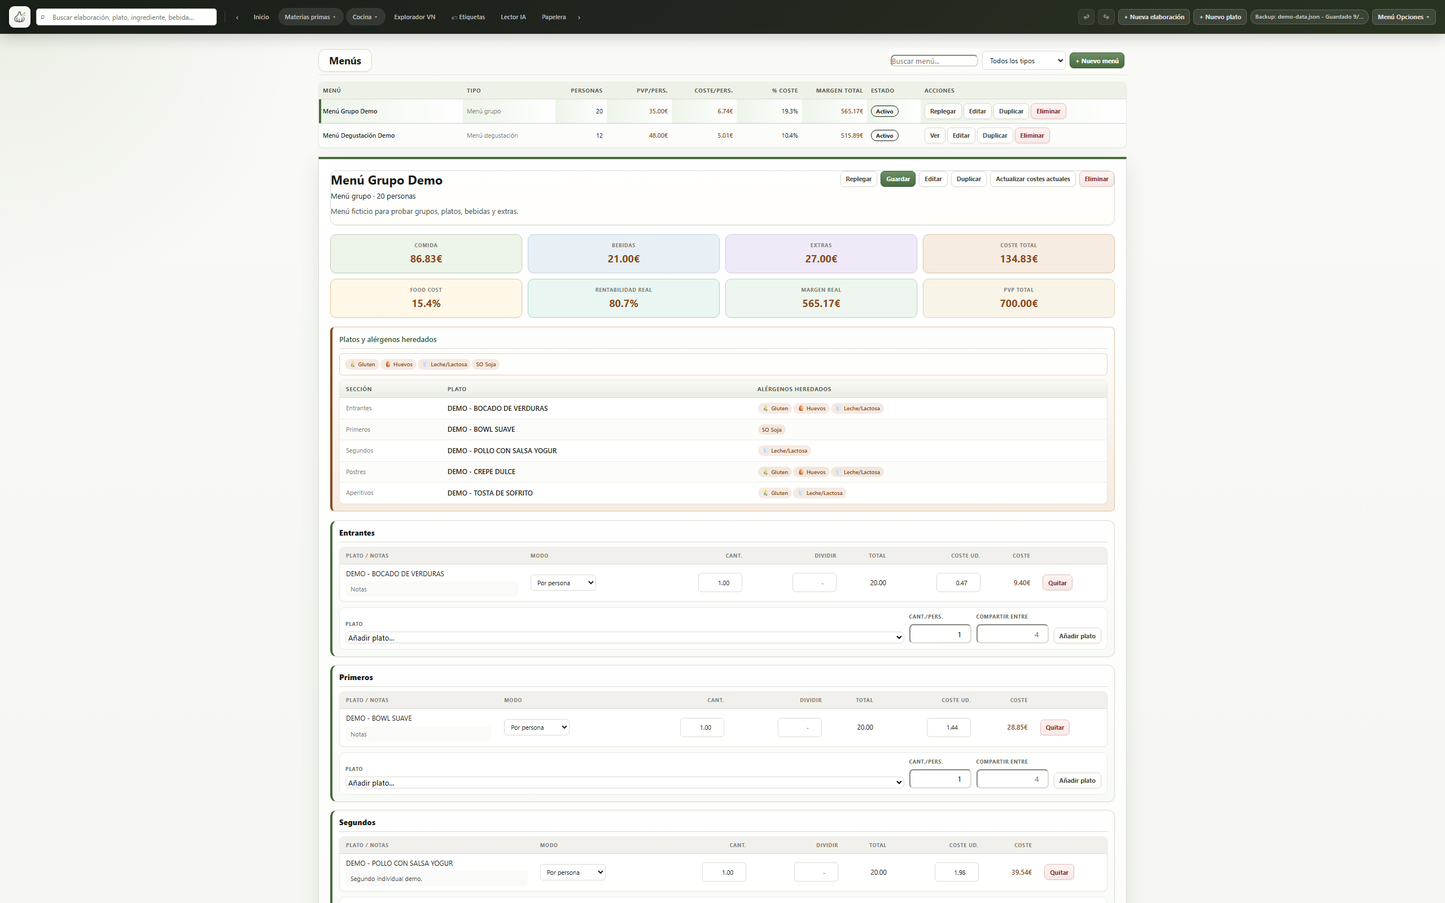The width and height of the screenshot is (1445, 903).
Task: Click the garlic app logo icon
Action: click(19, 17)
